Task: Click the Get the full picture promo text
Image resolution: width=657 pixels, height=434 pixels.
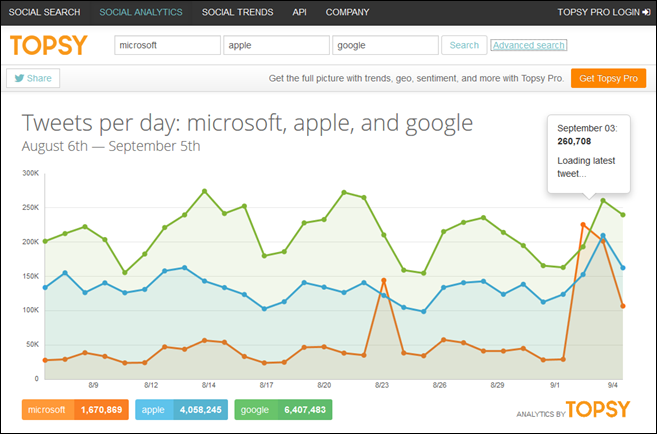Action: point(416,78)
